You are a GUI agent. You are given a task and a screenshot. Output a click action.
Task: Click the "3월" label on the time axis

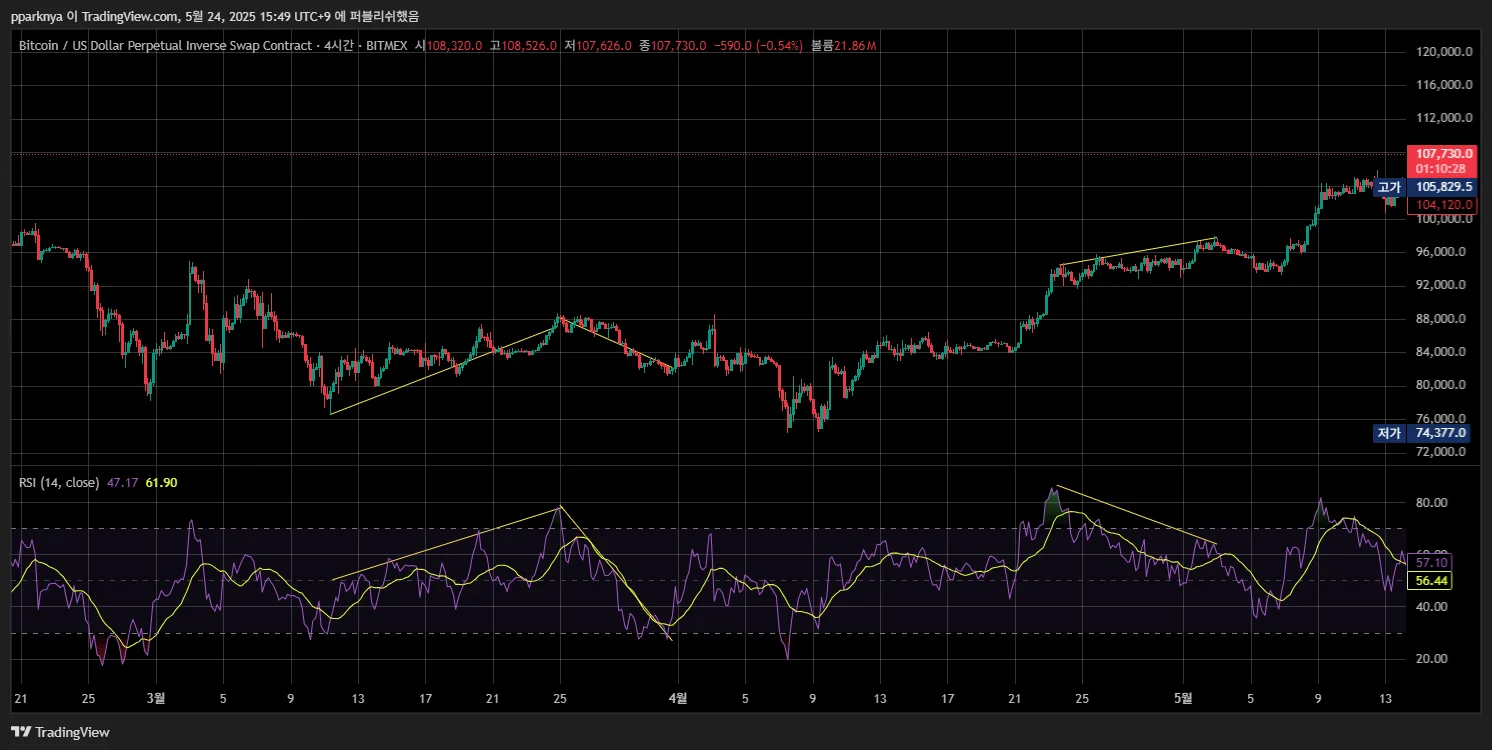click(x=155, y=698)
